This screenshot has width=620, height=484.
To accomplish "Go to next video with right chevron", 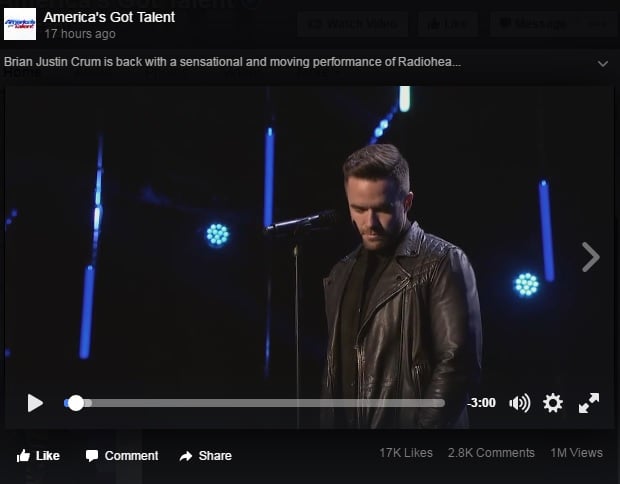I will [x=591, y=257].
